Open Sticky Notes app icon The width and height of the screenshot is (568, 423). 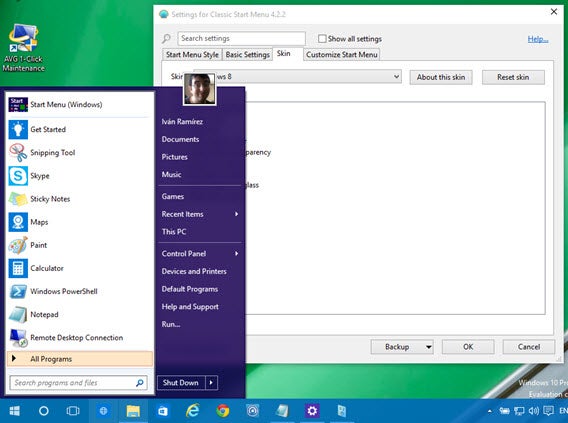[x=18, y=199]
